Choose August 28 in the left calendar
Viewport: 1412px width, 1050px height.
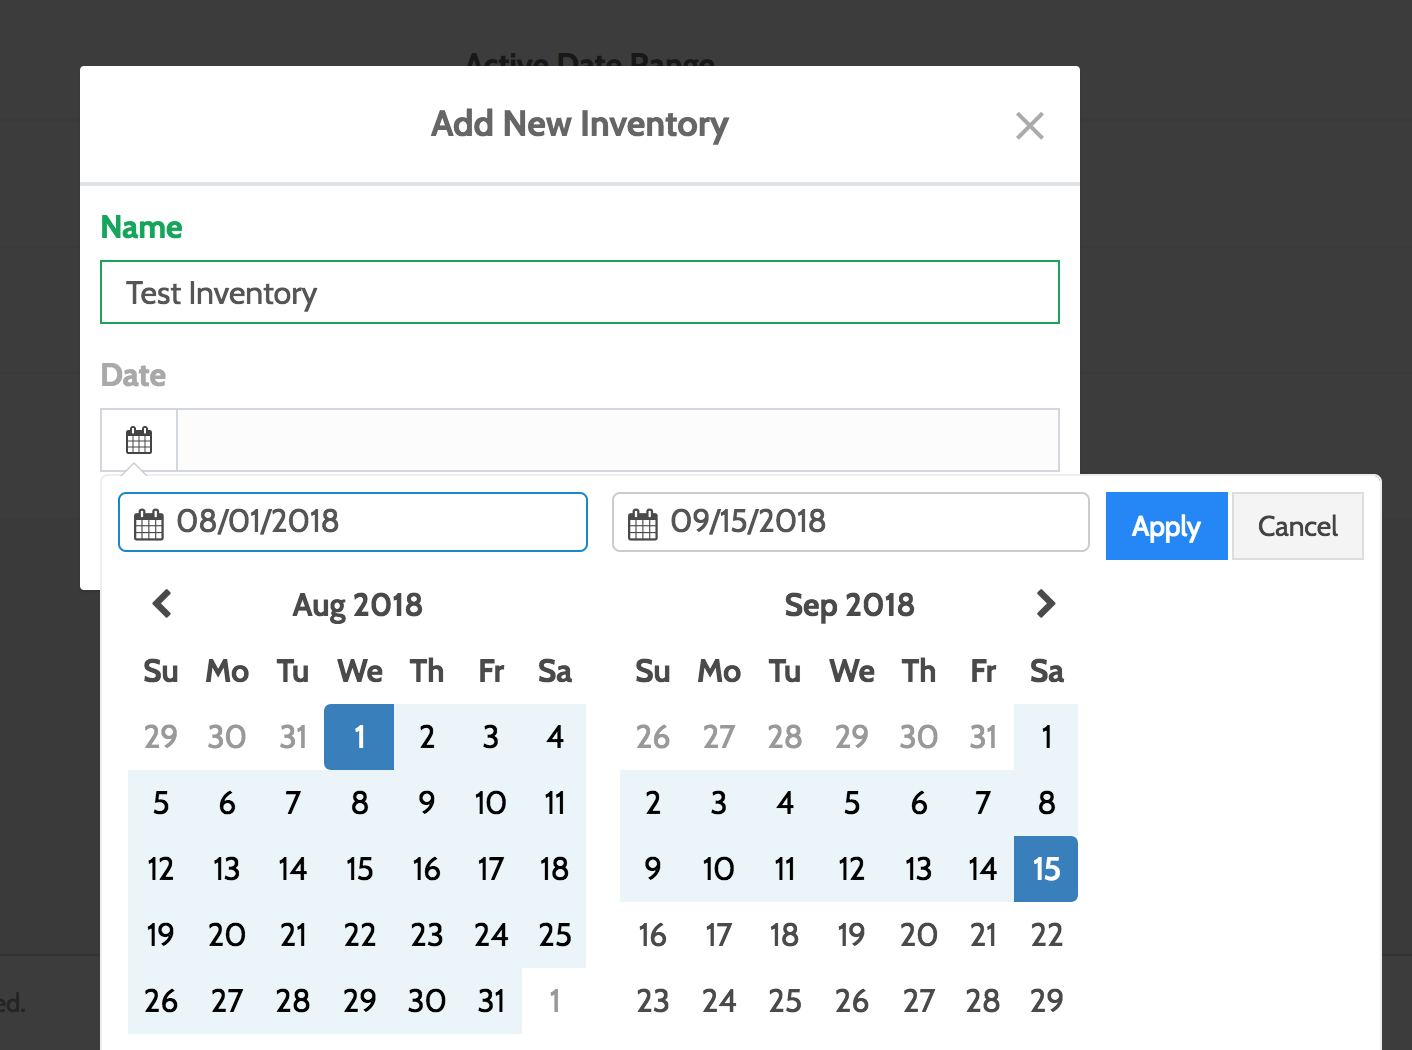tap(293, 1001)
